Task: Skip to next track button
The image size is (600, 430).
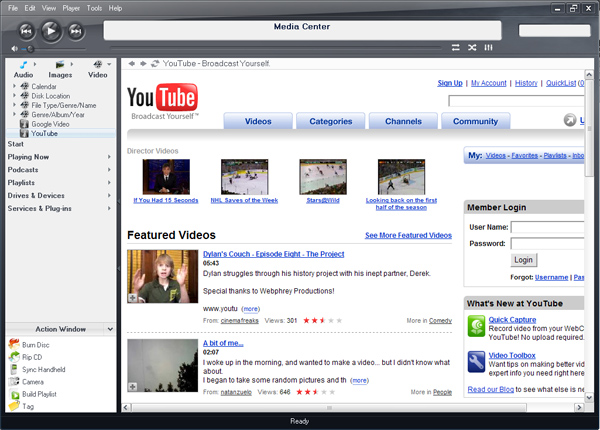Action: coord(76,31)
